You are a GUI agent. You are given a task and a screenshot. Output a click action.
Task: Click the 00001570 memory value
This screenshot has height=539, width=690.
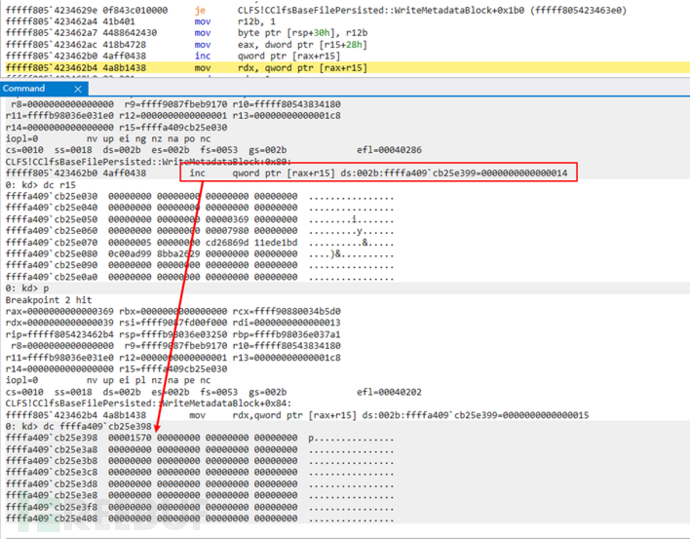pyautogui.click(x=130, y=438)
